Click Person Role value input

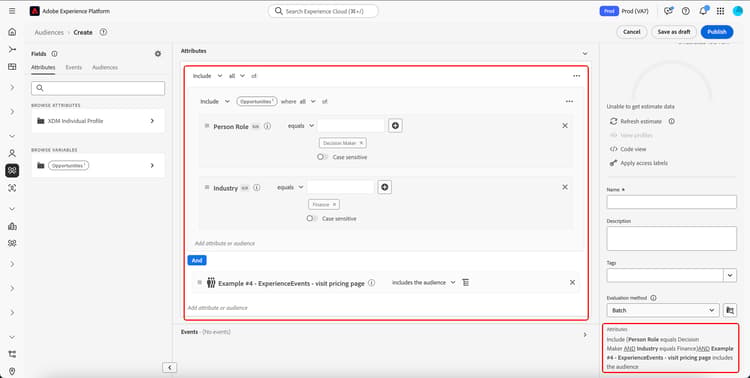point(351,125)
